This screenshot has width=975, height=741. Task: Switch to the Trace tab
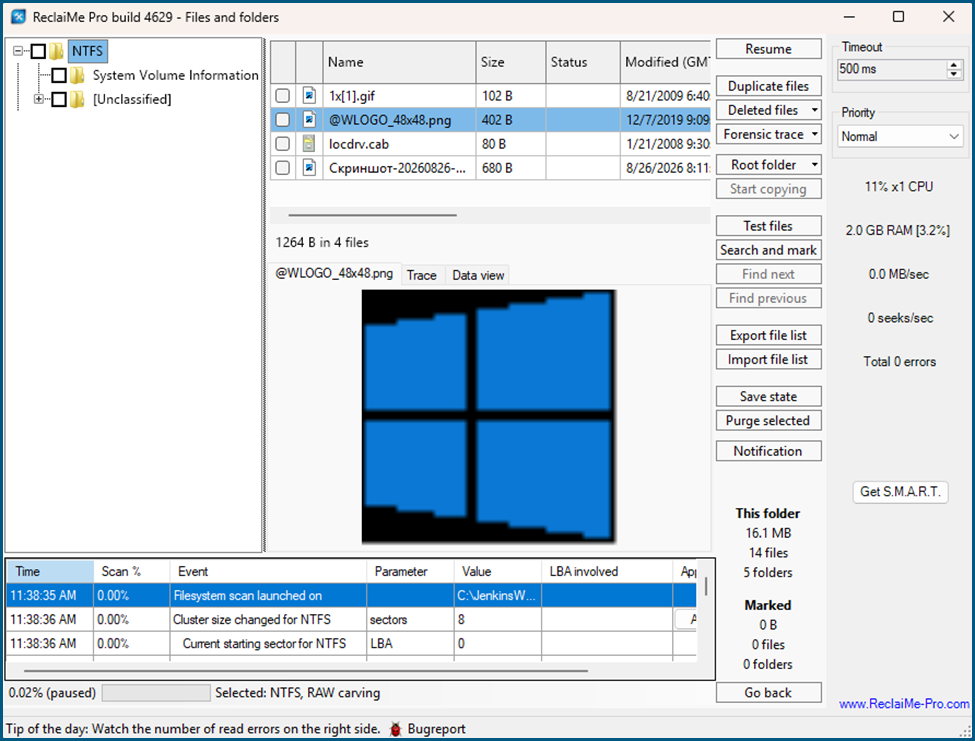pos(422,275)
